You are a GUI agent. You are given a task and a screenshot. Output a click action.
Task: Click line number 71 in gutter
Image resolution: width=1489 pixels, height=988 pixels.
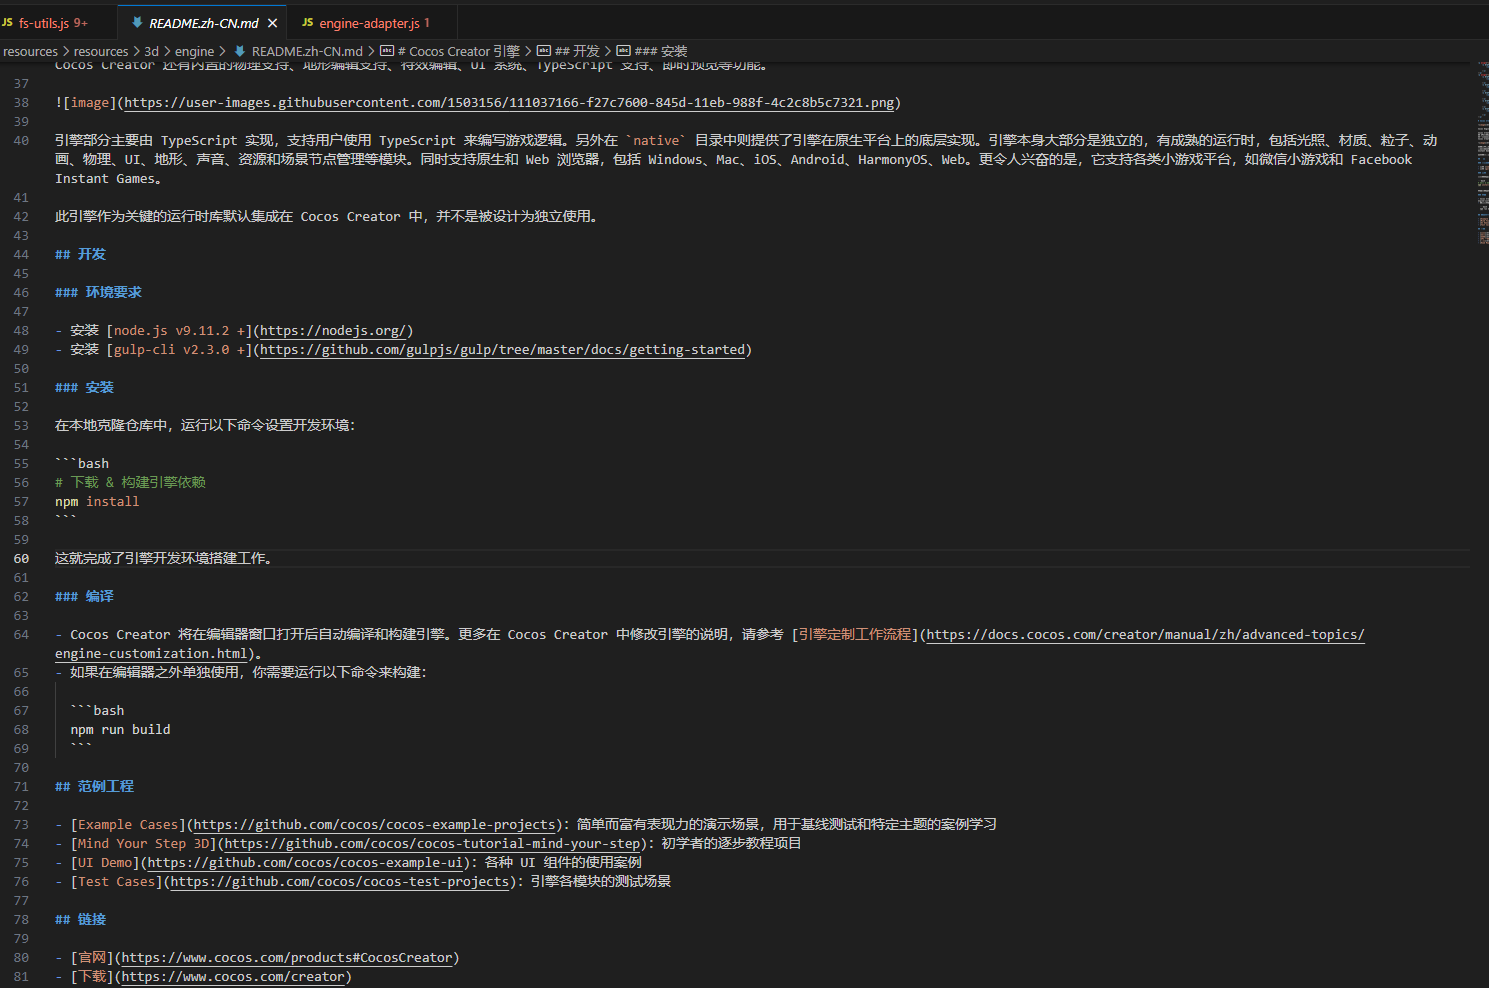click(21, 787)
